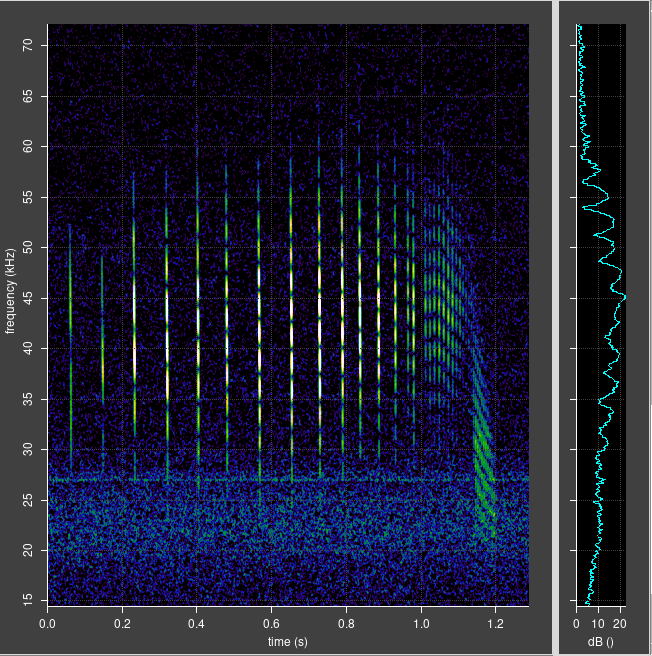This screenshot has width=652, height=656.
Task: Select the 1.0 tick on time axis
Action: (x=422, y=621)
